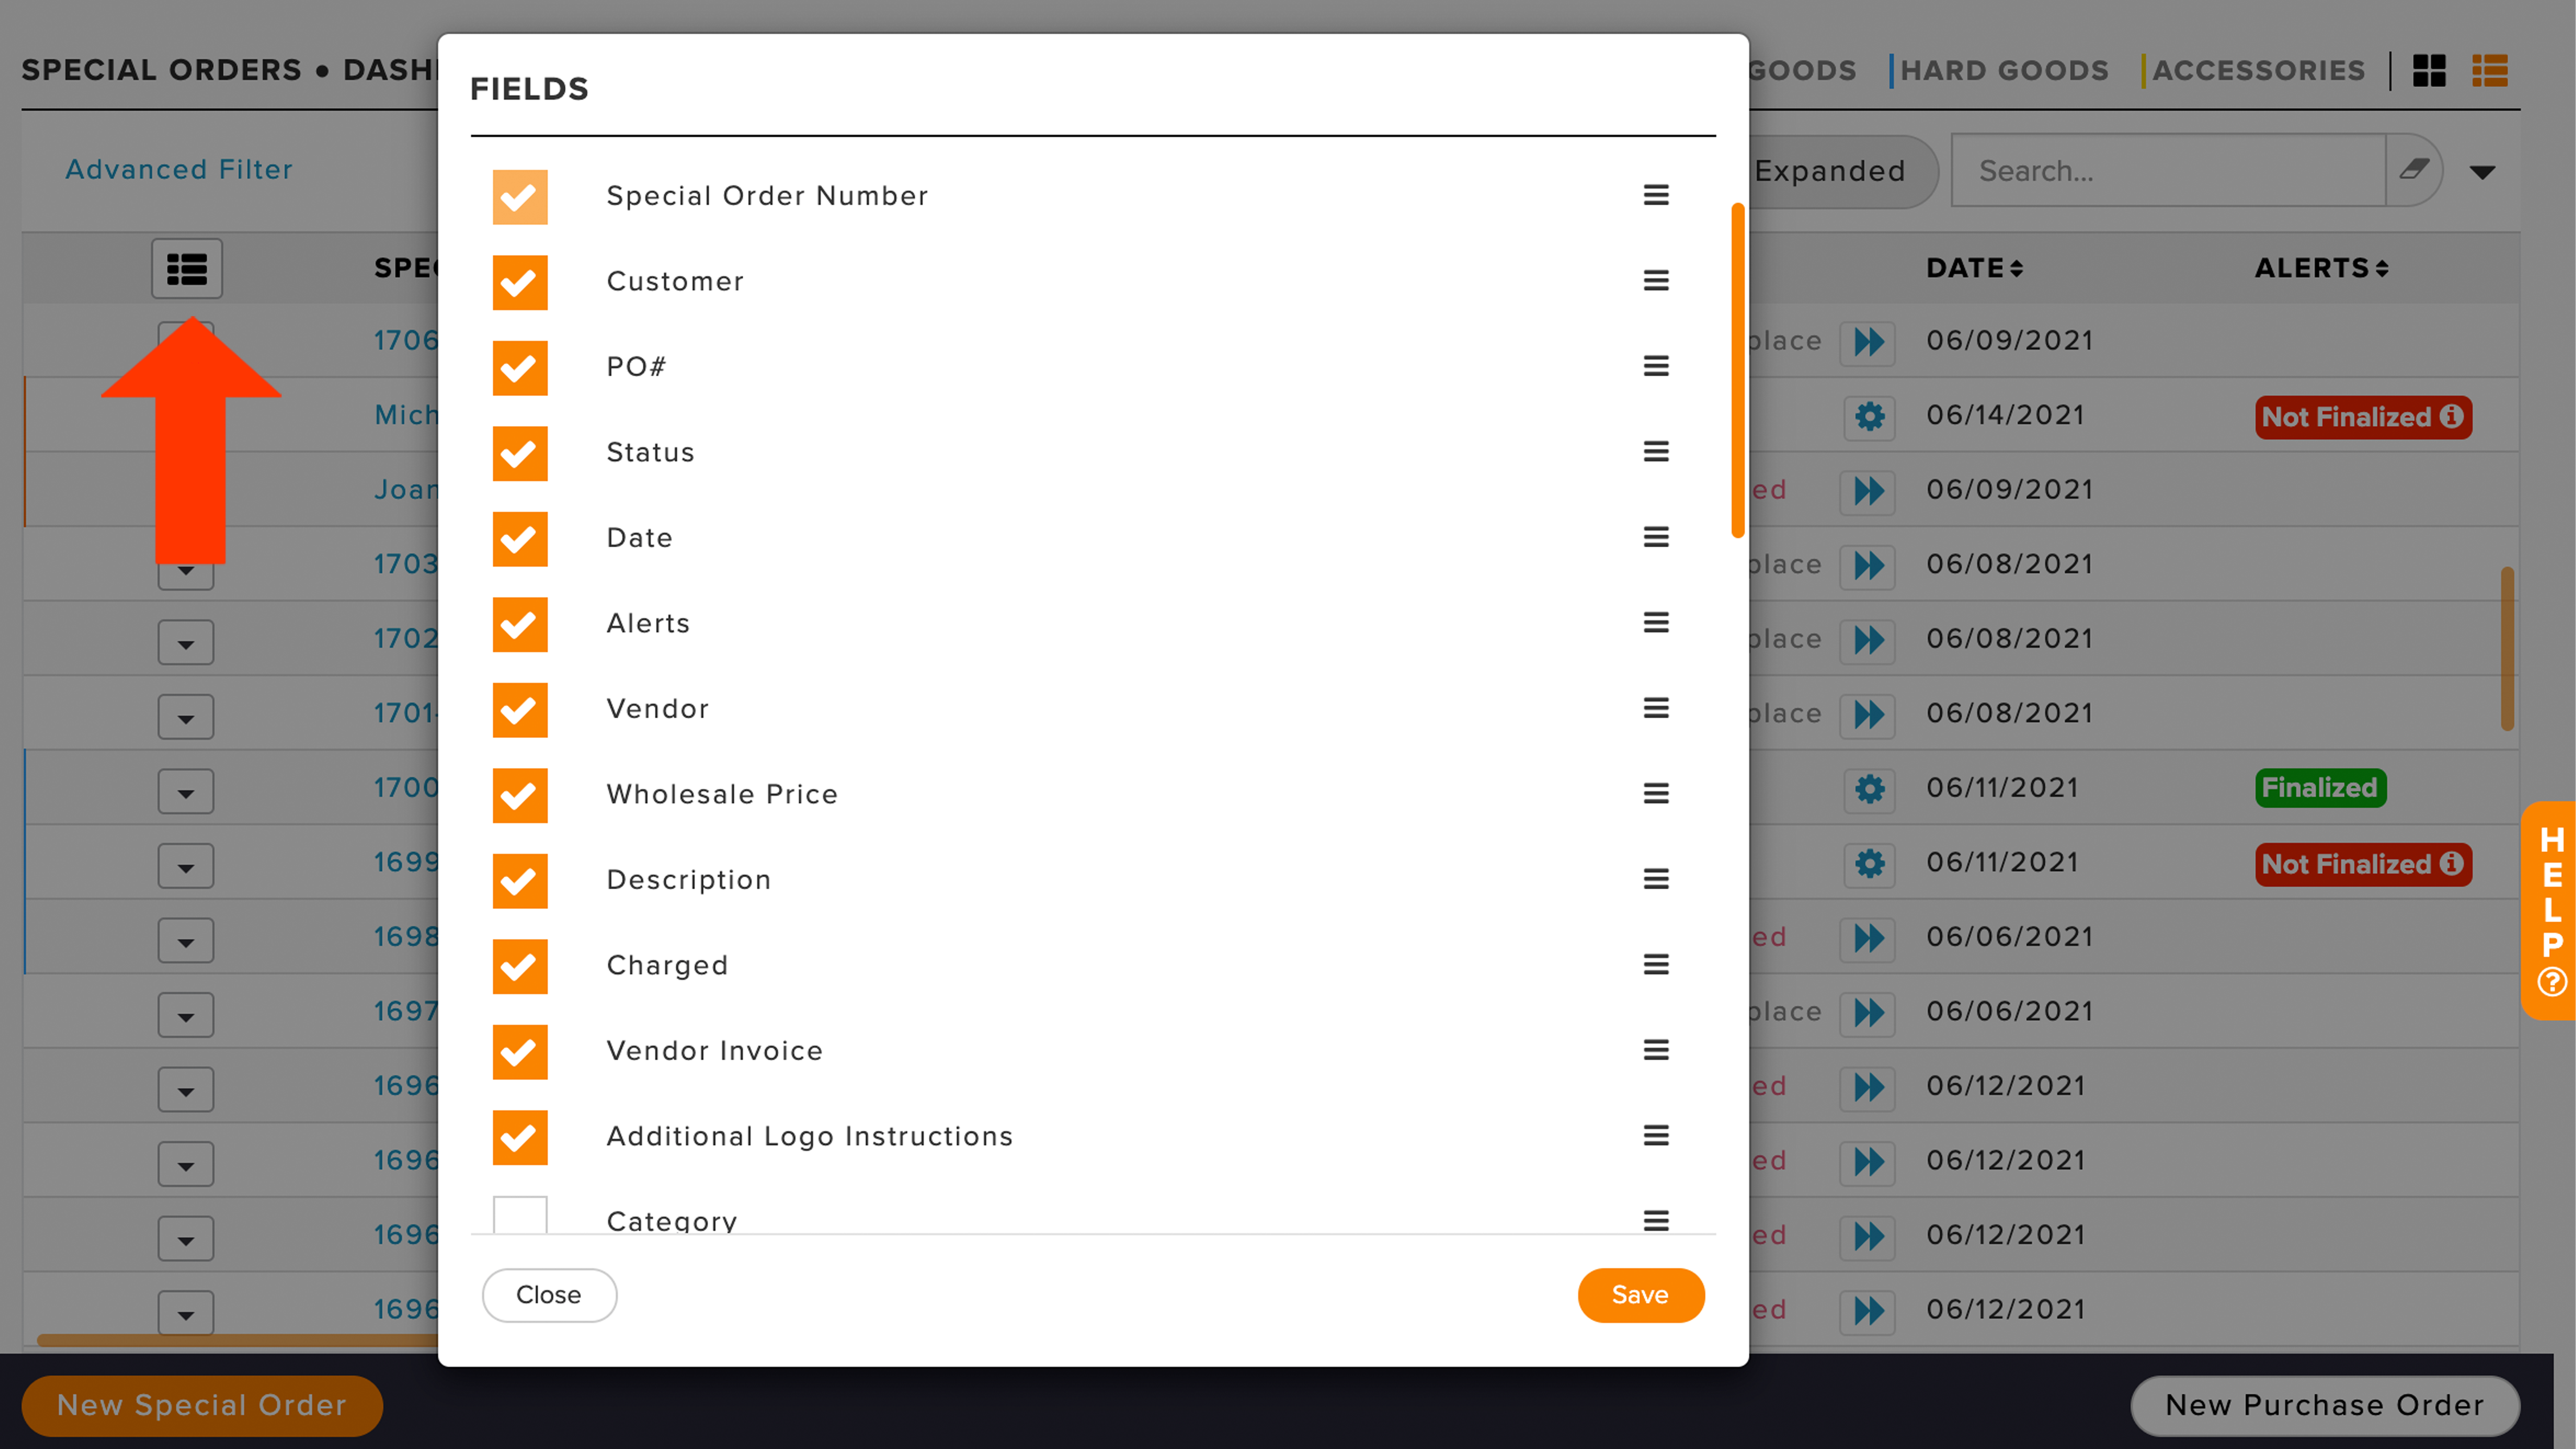The width and height of the screenshot is (2576, 1449).
Task: Expand row 1699 dropdown arrow
Action: pyautogui.click(x=186, y=865)
